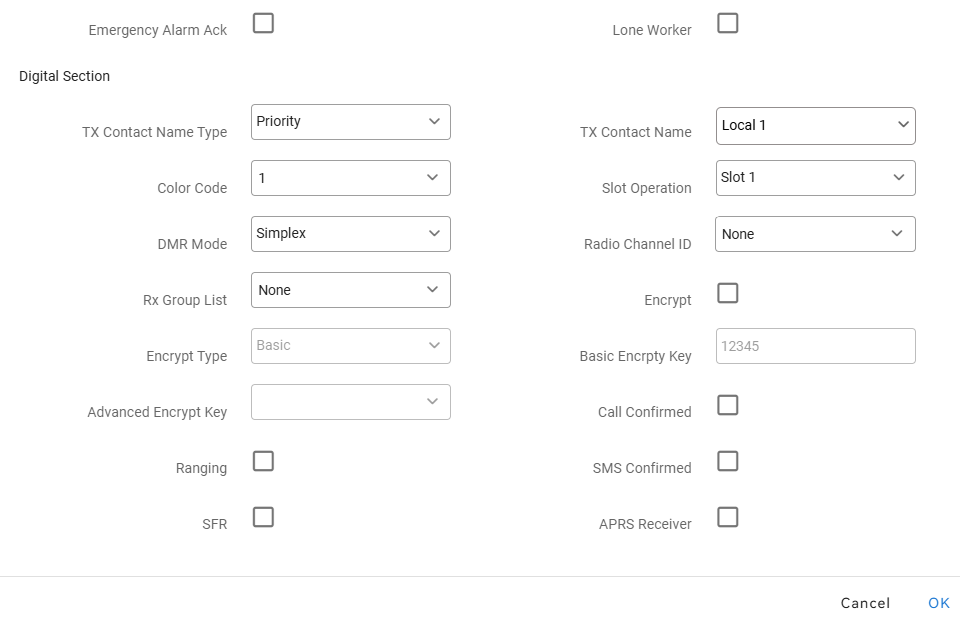Viewport: 960px width, 621px height.
Task: Tick the SFR checkbox
Action: [263, 517]
